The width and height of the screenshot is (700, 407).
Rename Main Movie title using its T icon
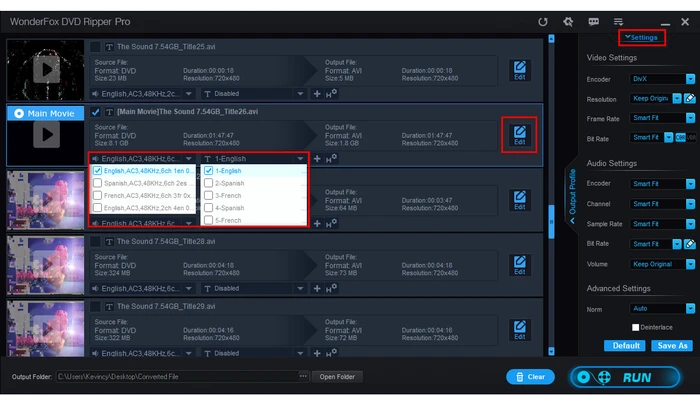click(109, 112)
